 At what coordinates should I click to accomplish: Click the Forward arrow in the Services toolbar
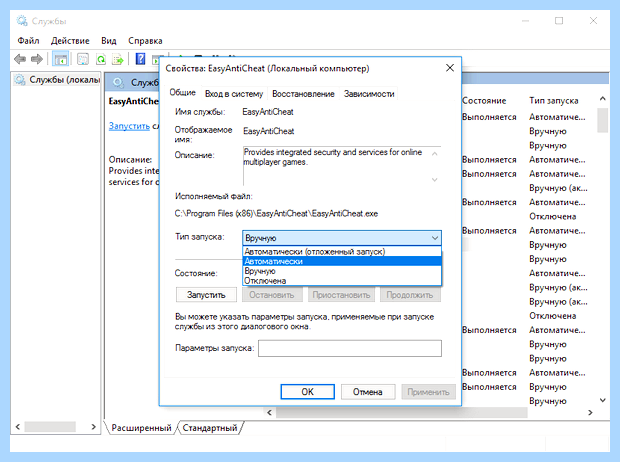[x=37, y=59]
